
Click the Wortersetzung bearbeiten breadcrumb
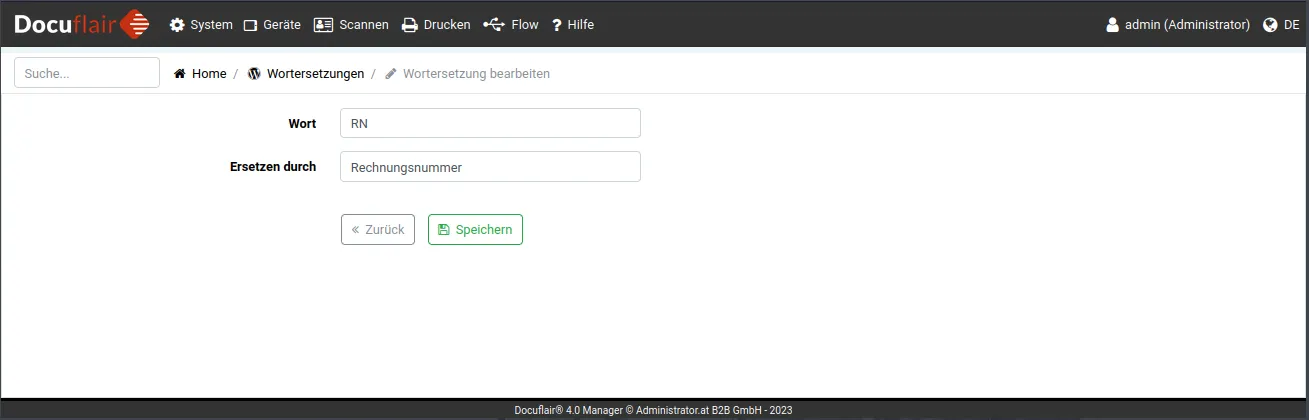click(x=475, y=74)
